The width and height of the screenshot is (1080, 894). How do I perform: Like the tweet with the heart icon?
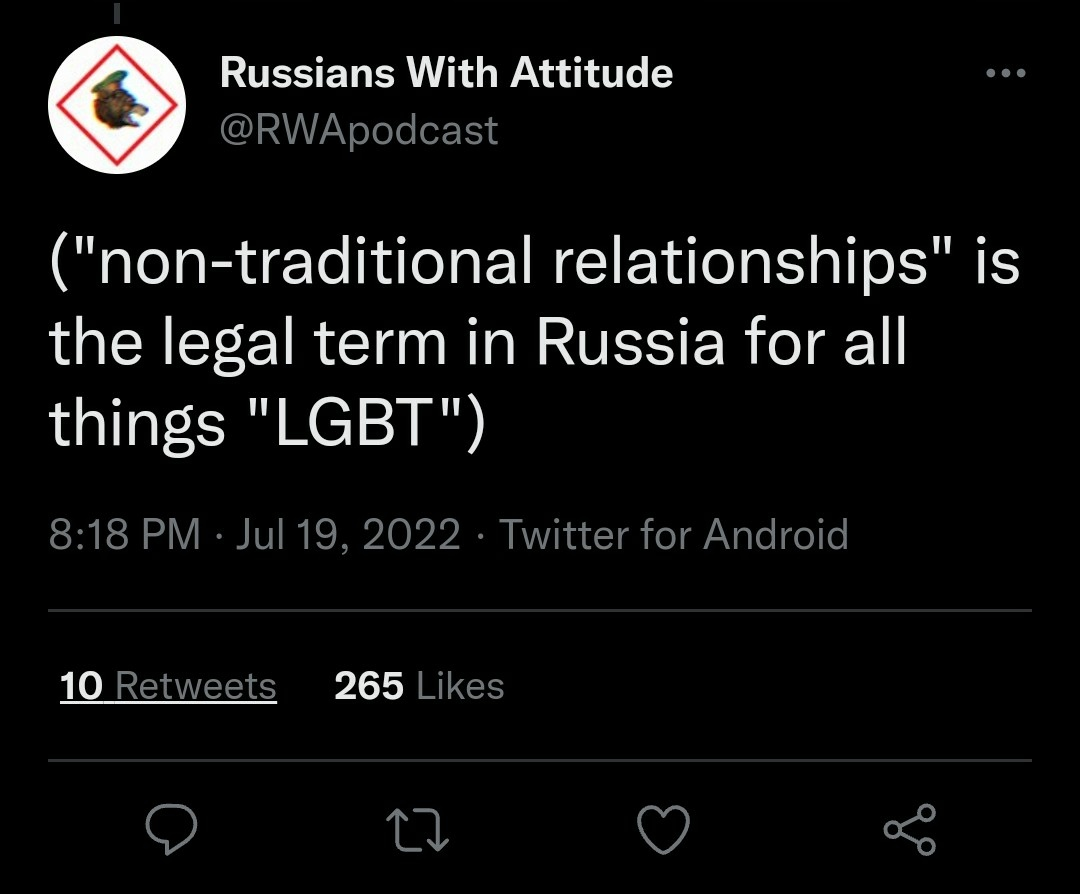tap(663, 828)
